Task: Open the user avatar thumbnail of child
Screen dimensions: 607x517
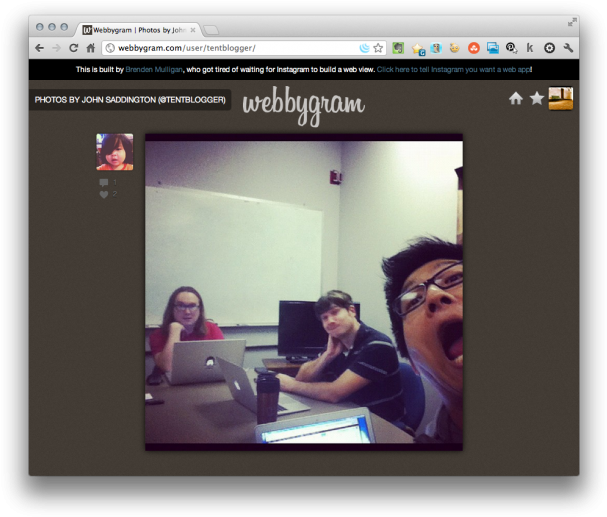Action: [115, 152]
